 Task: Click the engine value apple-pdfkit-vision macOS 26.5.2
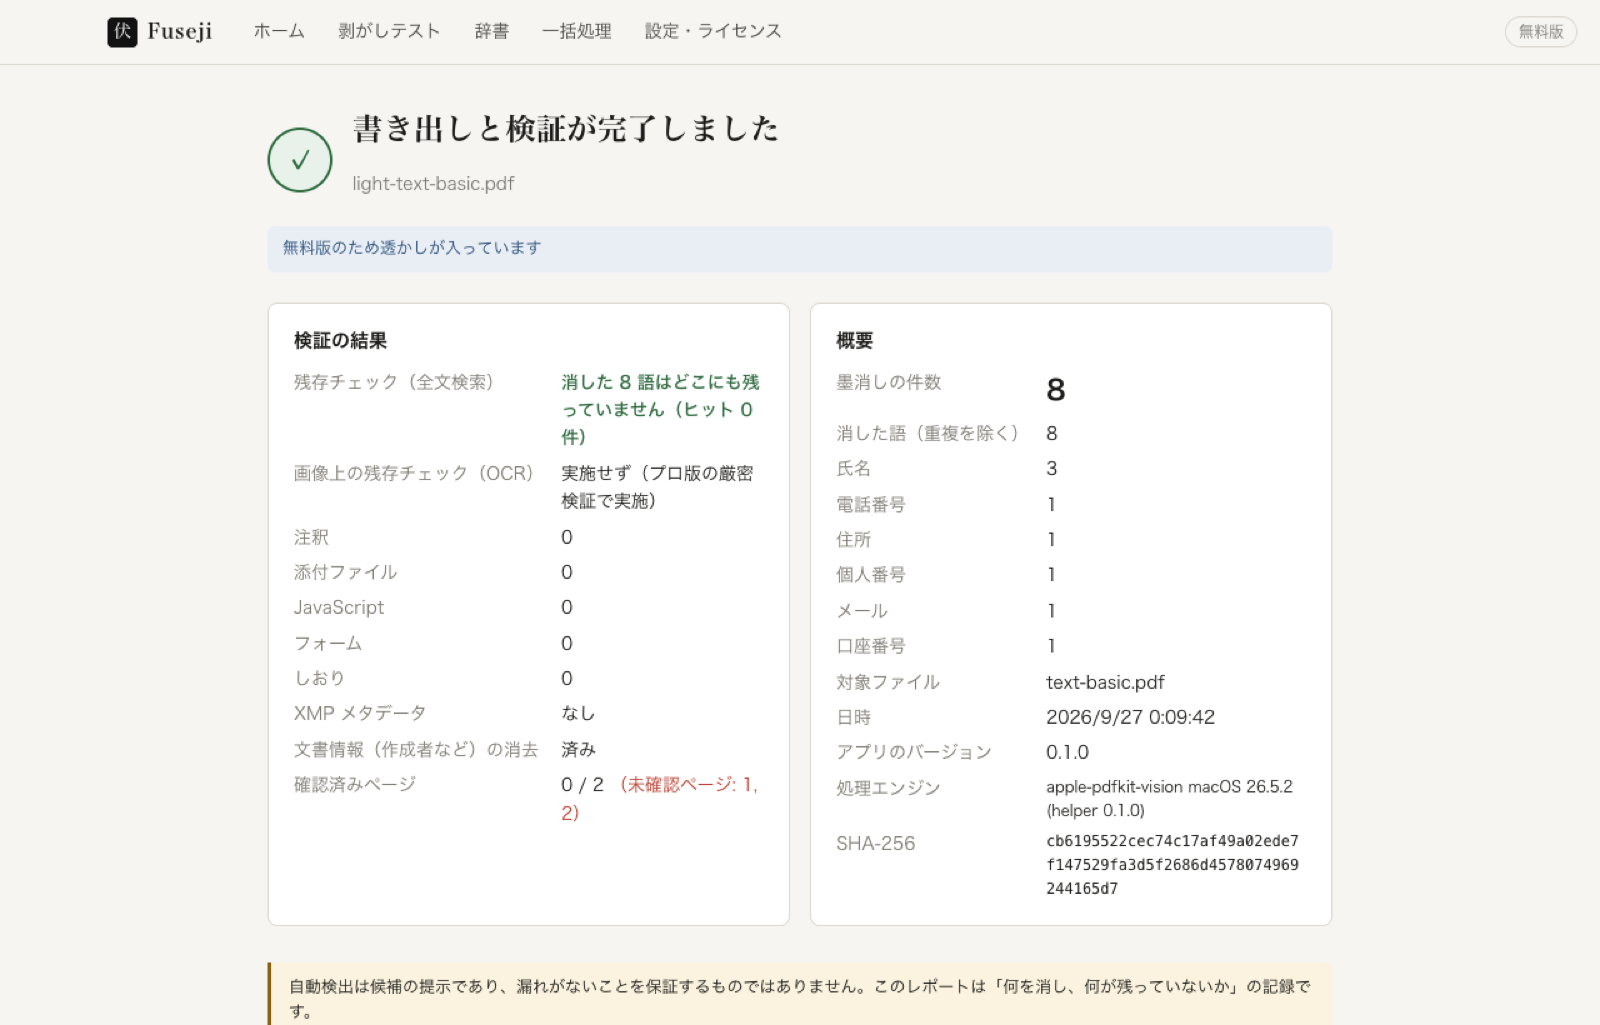pyautogui.click(x=1169, y=798)
